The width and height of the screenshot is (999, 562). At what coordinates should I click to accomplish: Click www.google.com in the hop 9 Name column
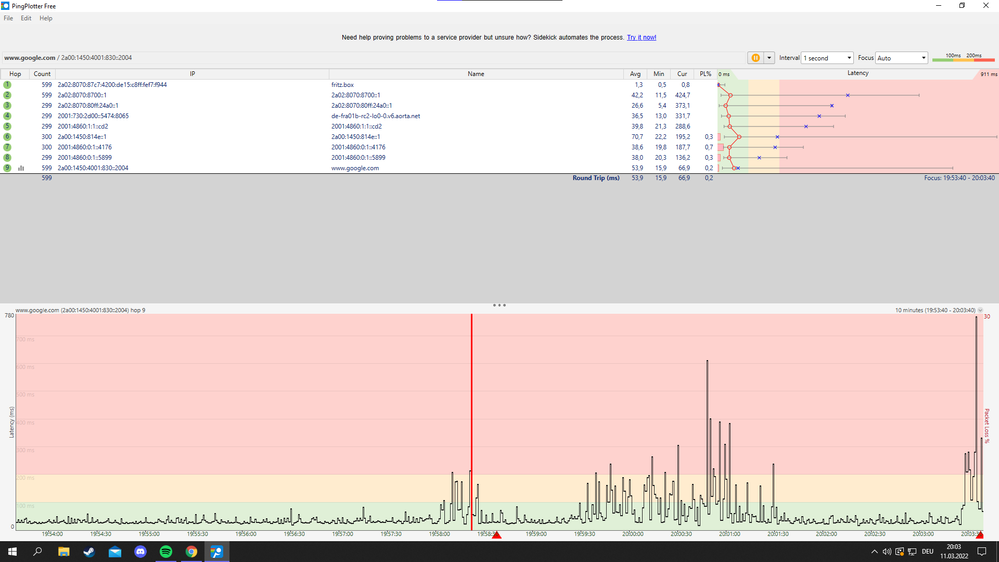pos(355,168)
